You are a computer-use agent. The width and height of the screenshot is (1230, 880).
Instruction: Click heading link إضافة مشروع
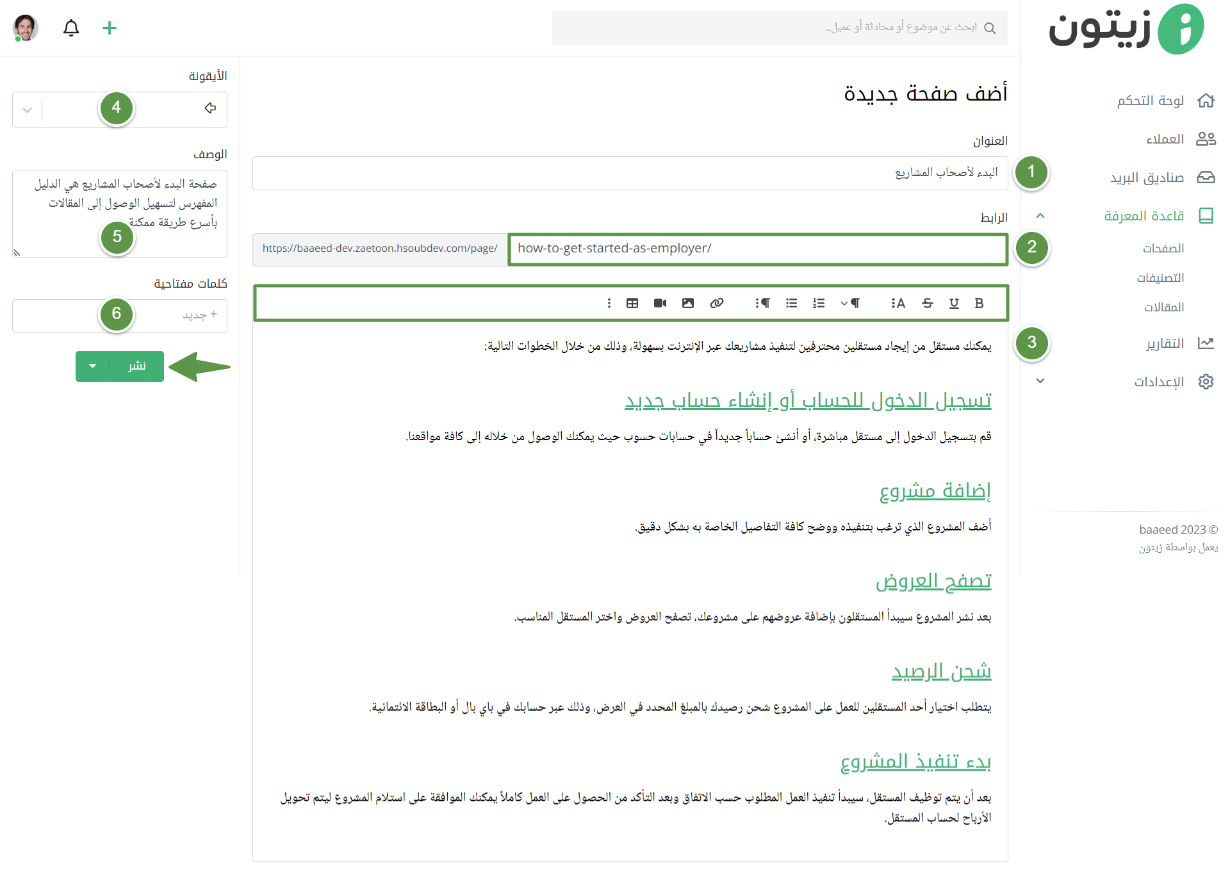[x=935, y=490]
